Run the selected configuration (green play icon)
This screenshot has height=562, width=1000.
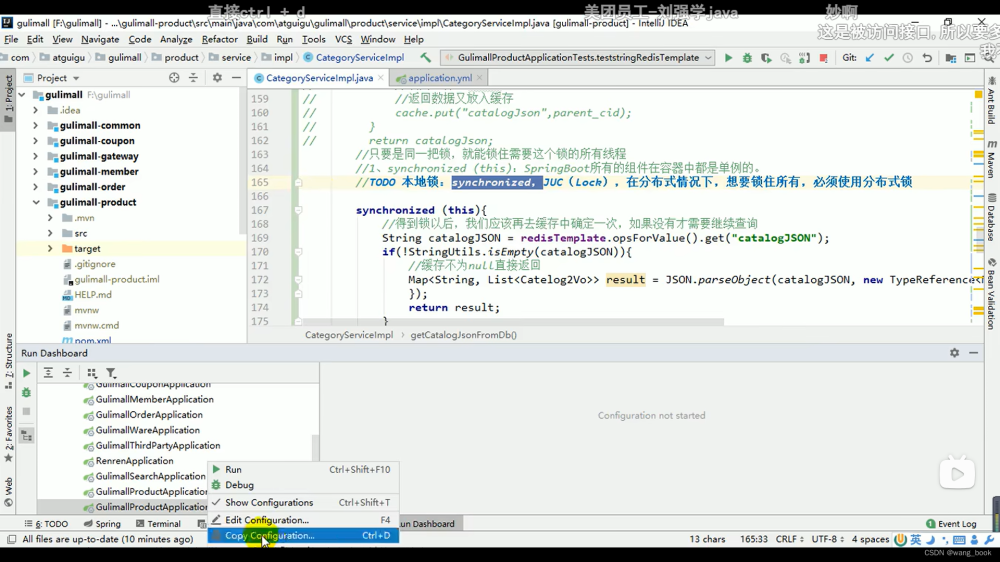point(728,57)
